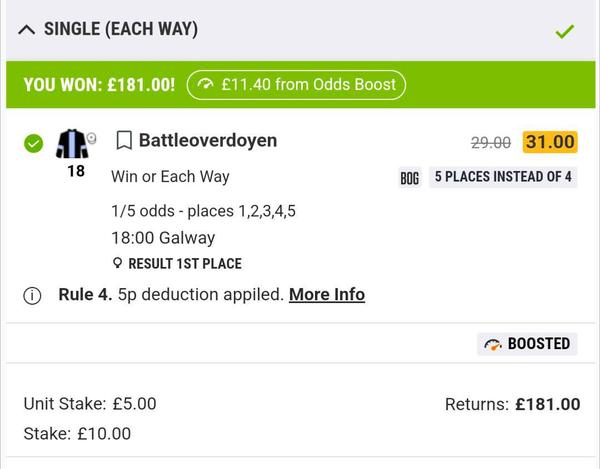Click the boosted 31.00 odds badge

click(550, 142)
